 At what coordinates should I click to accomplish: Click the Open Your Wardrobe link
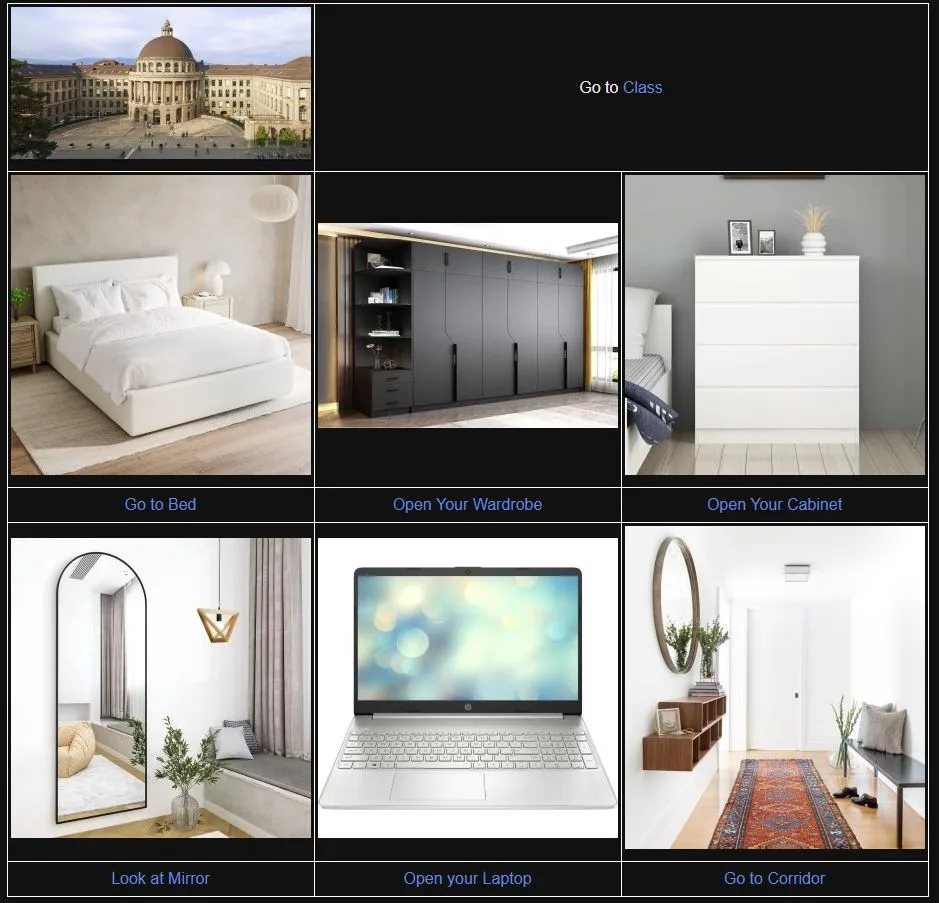[467, 504]
